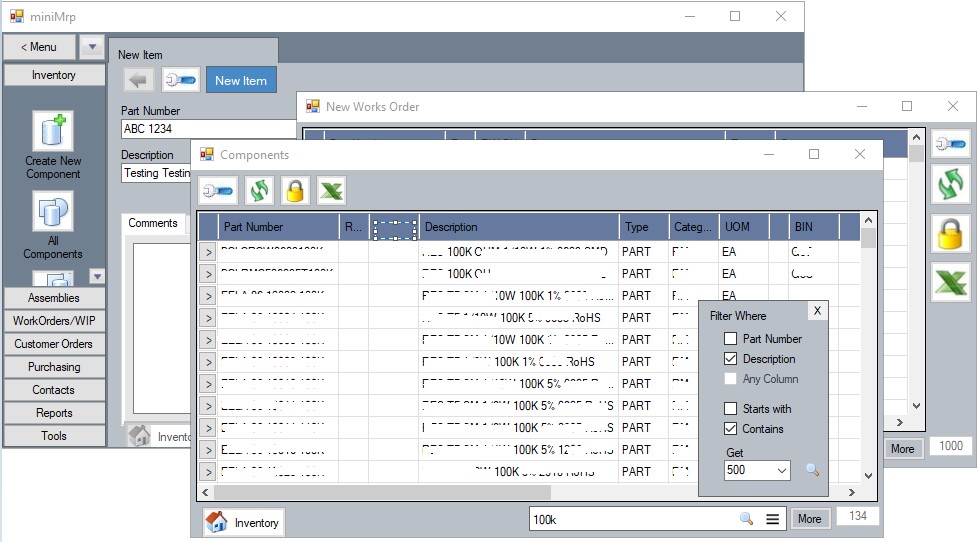Uncheck the Description filter checkbox
The height and width of the screenshot is (542, 978).
[x=732, y=359]
